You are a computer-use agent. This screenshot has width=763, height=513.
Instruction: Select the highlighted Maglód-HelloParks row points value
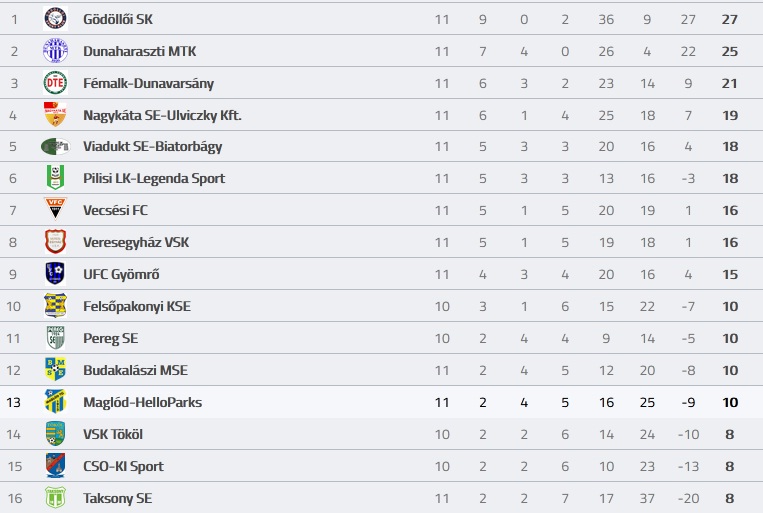pyautogui.click(x=730, y=403)
